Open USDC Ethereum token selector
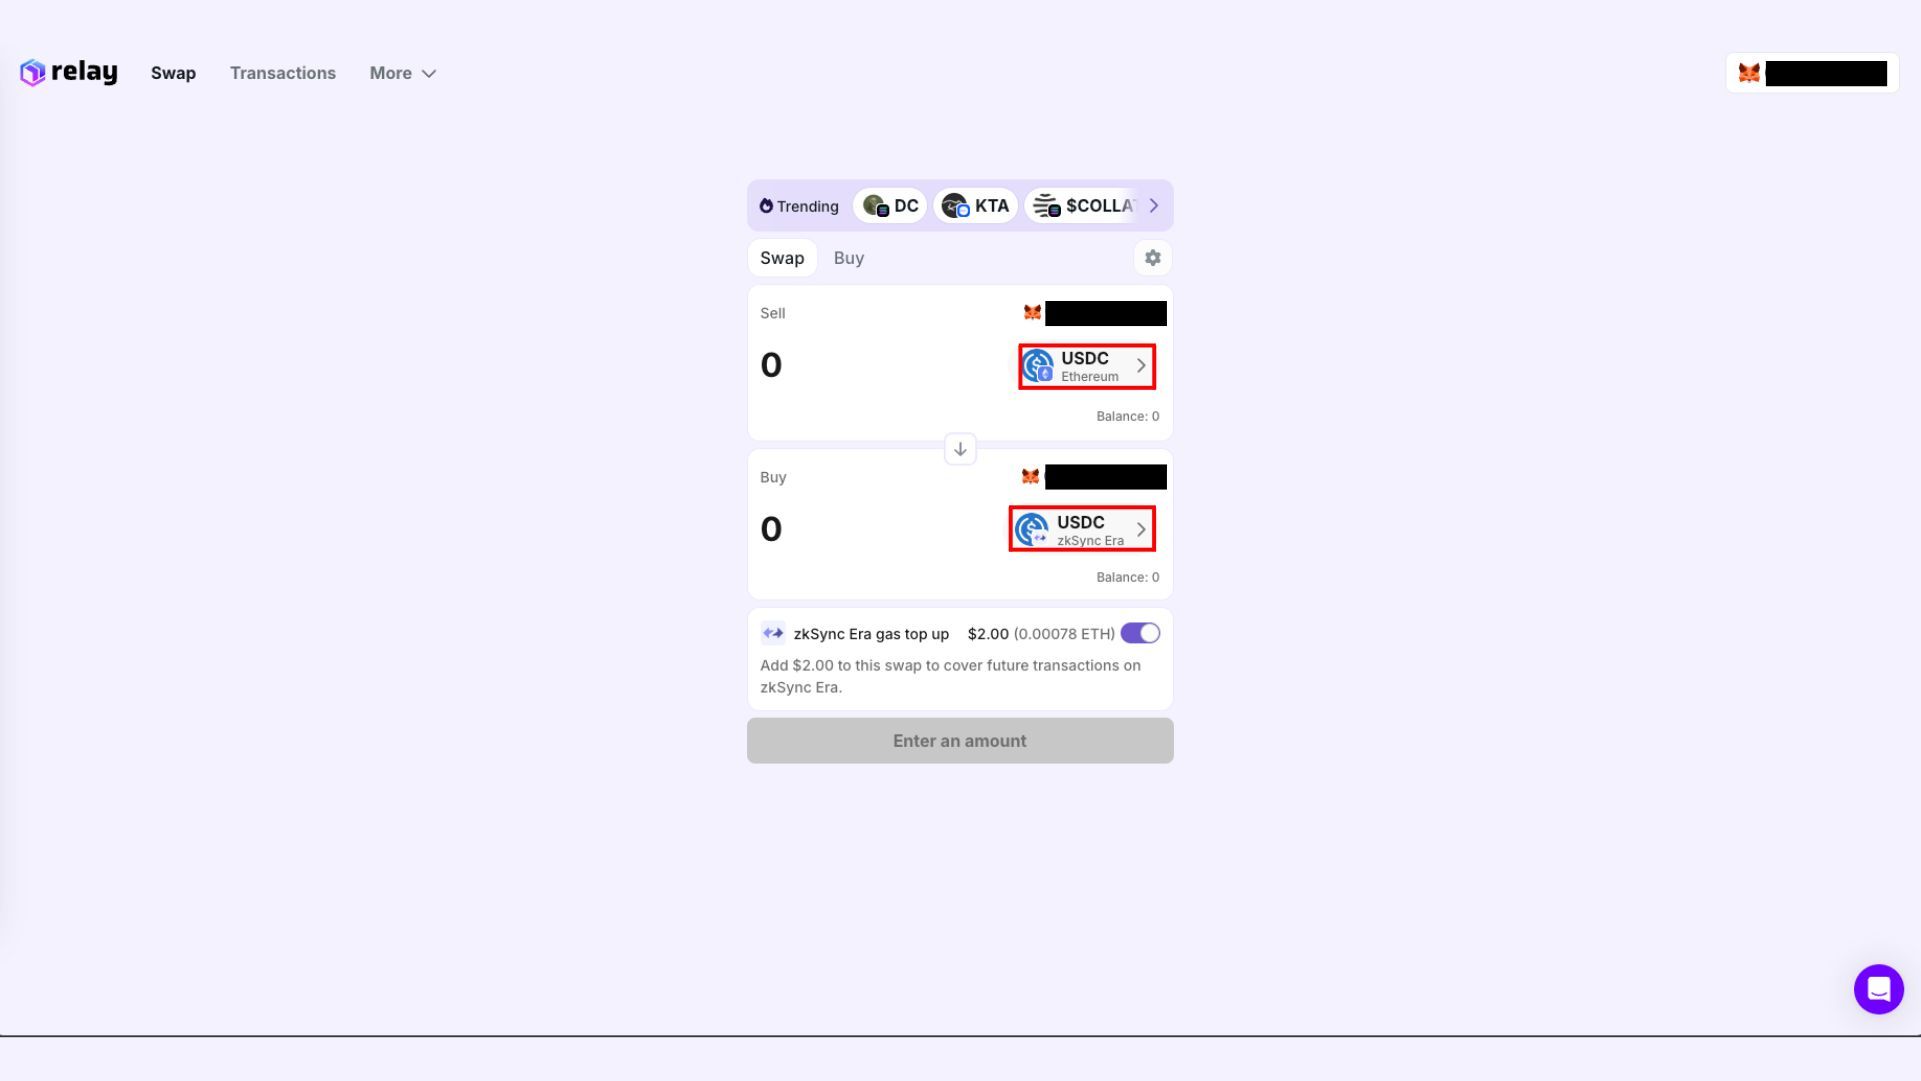This screenshot has height=1081, width=1921. 1087,366
